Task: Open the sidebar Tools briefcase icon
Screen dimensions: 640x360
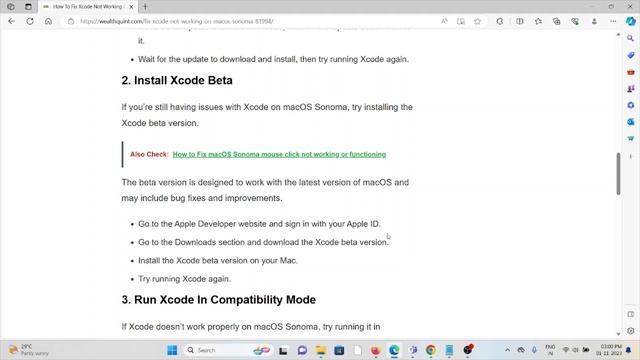Action: click(x=631, y=72)
